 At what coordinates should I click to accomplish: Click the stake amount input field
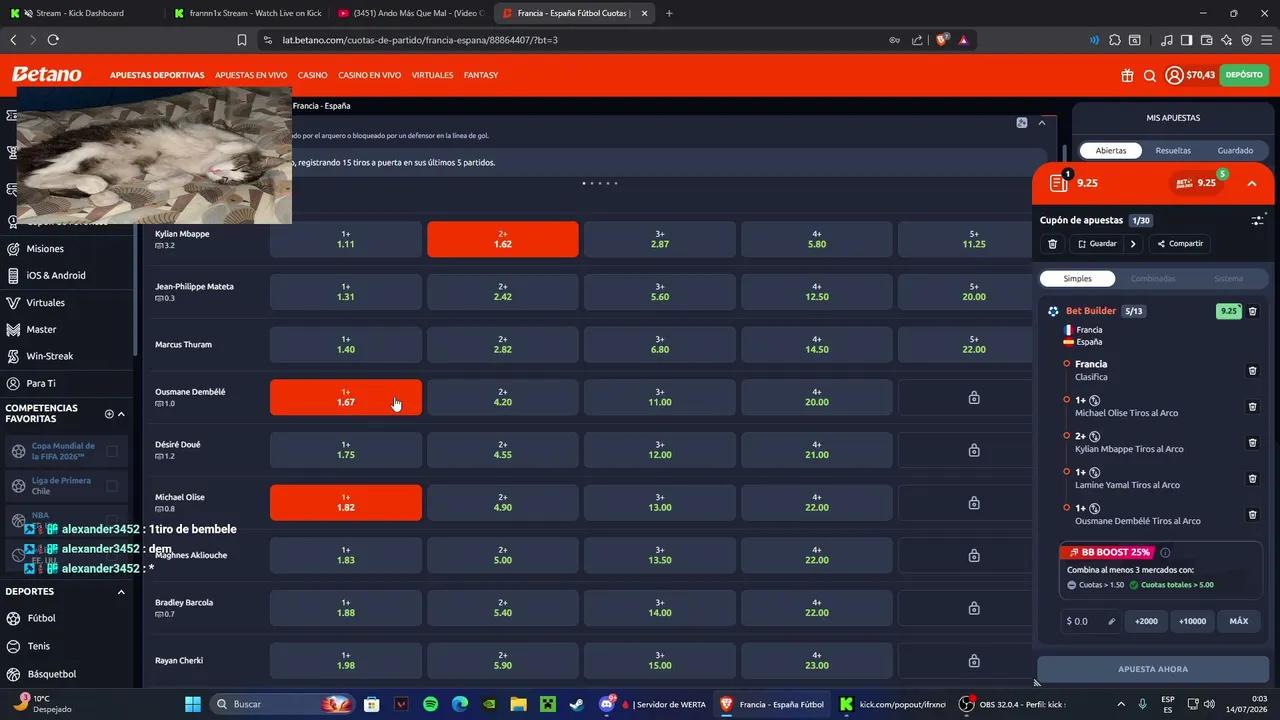(1090, 621)
